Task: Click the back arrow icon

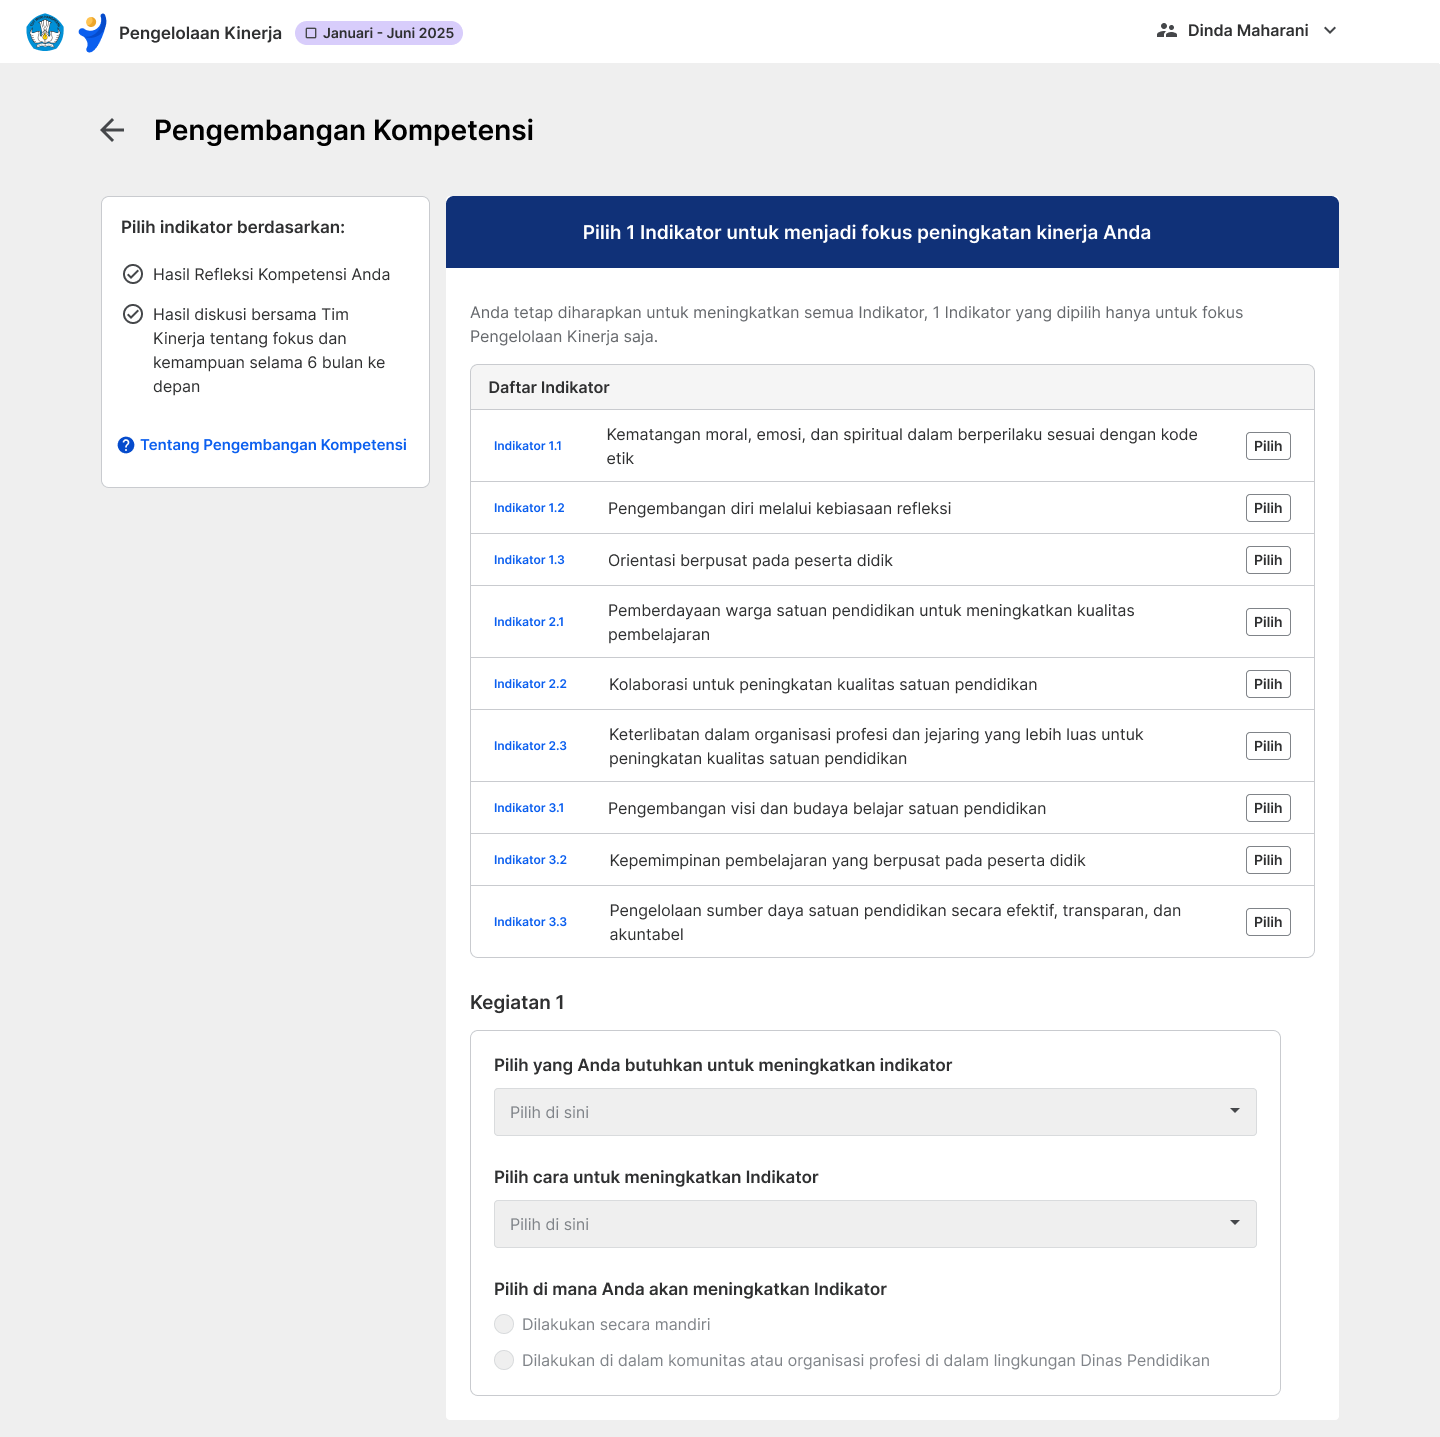Action: (x=112, y=130)
